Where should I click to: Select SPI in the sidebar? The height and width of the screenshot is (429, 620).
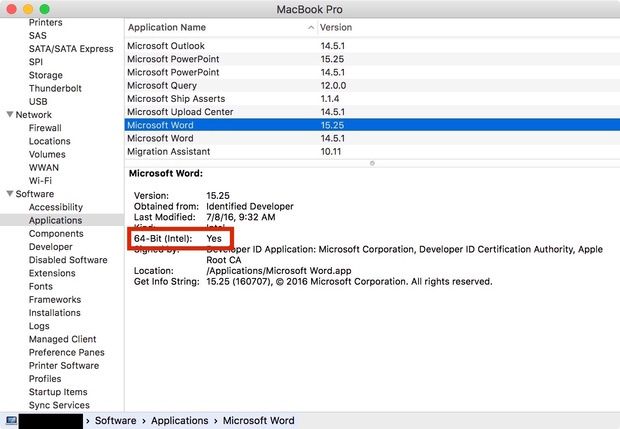[x=36, y=62]
